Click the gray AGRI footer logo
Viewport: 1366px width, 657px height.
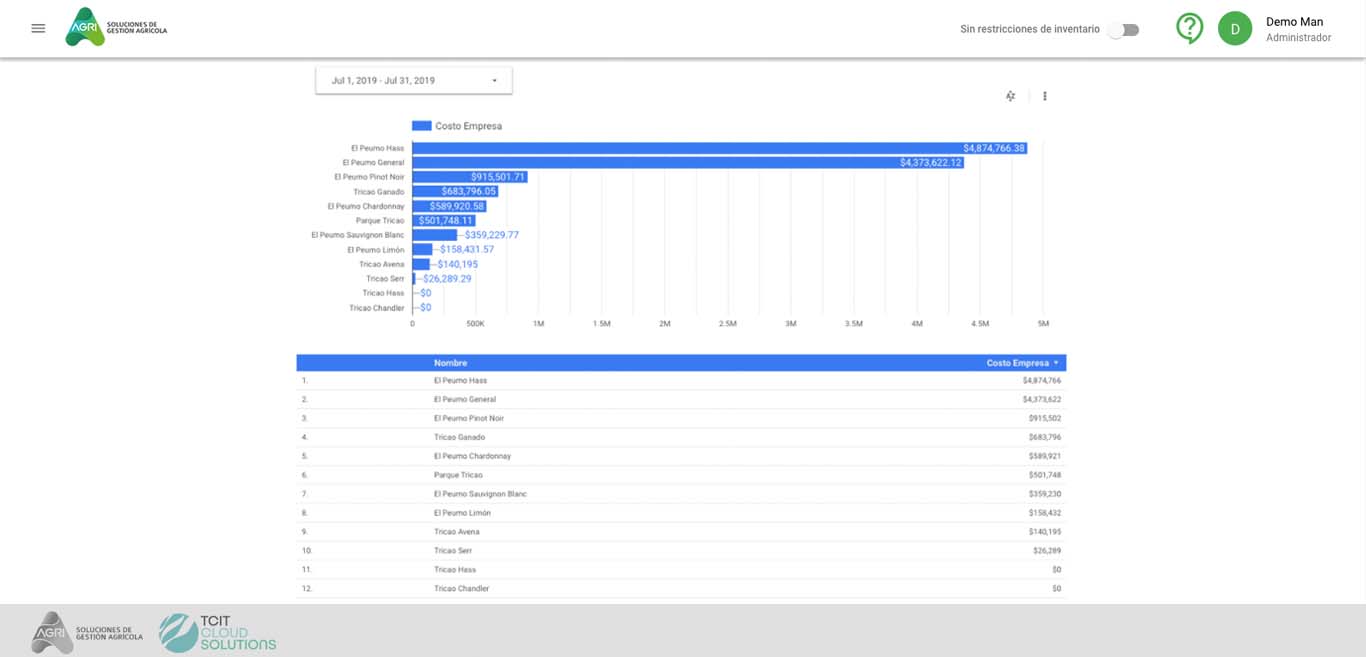tap(87, 632)
